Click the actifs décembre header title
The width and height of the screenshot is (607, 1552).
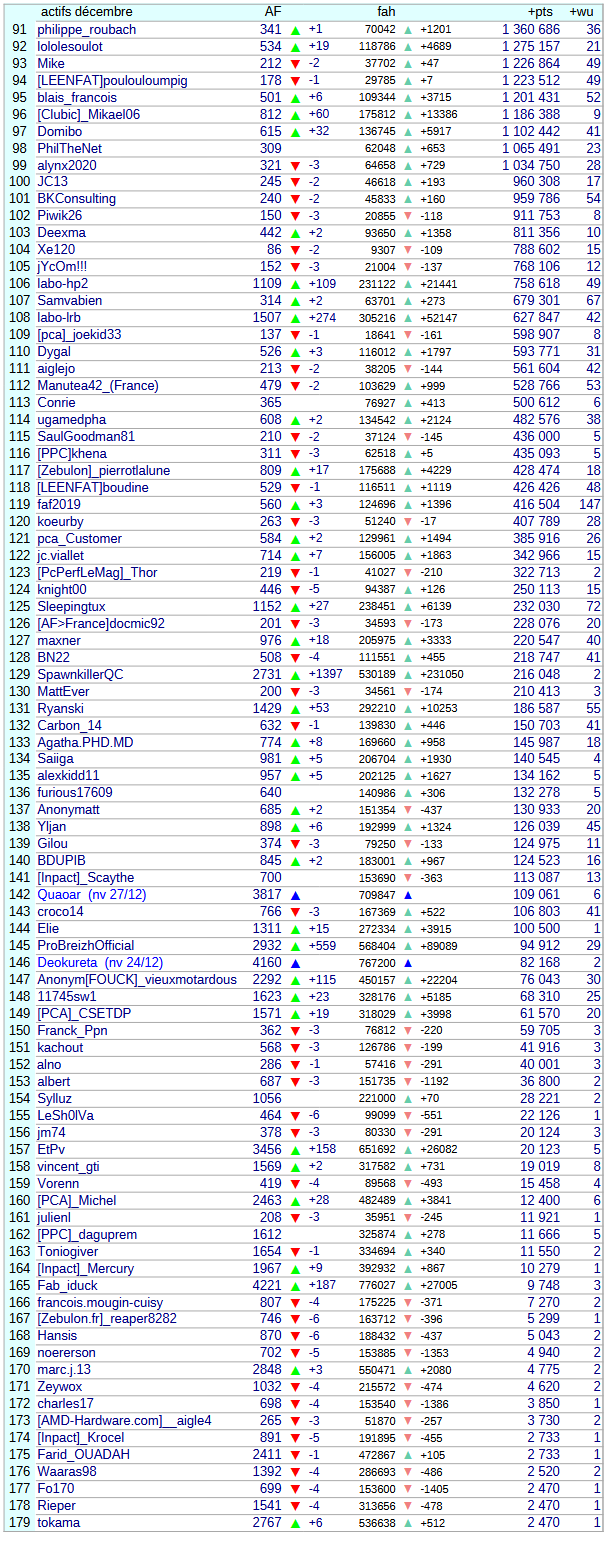click(86, 11)
